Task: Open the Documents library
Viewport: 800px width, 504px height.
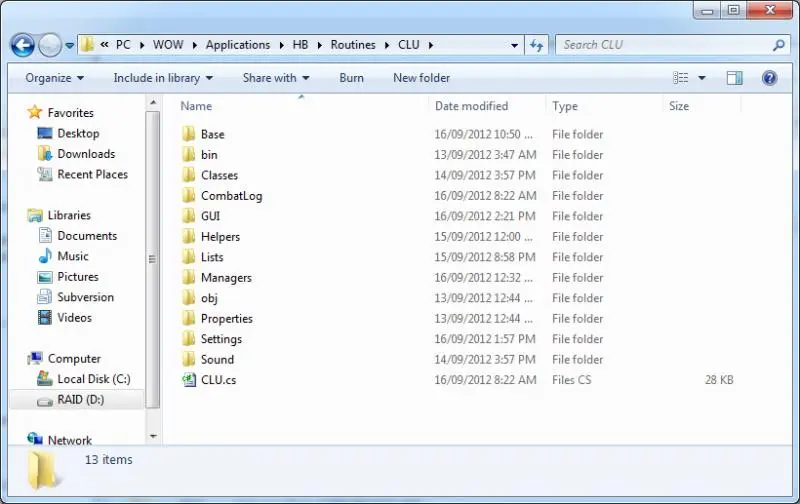Action: click(87, 236)
